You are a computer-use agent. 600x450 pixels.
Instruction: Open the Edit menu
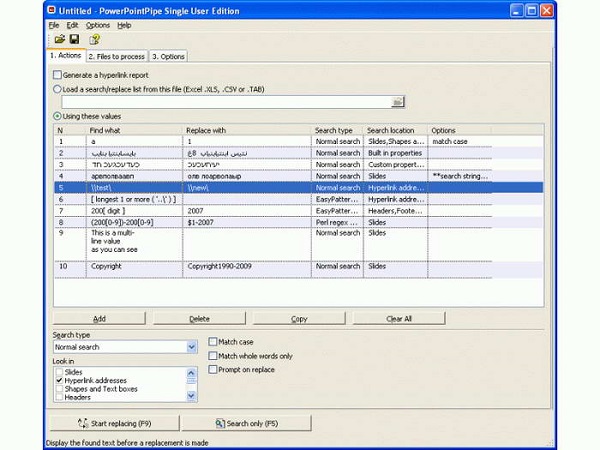pyautogui.click(x=72, y=25)
